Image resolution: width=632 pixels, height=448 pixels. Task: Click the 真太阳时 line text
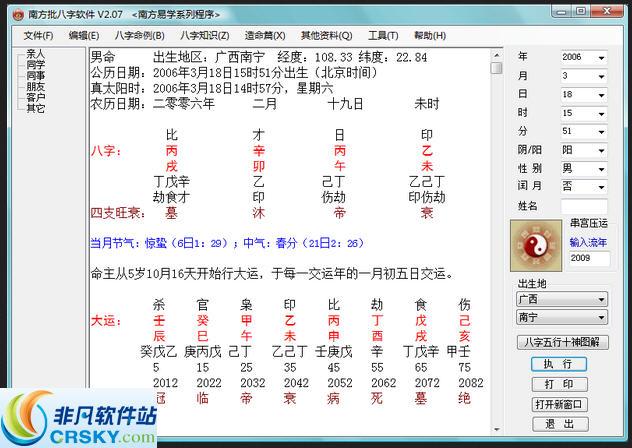pos(212,88)
